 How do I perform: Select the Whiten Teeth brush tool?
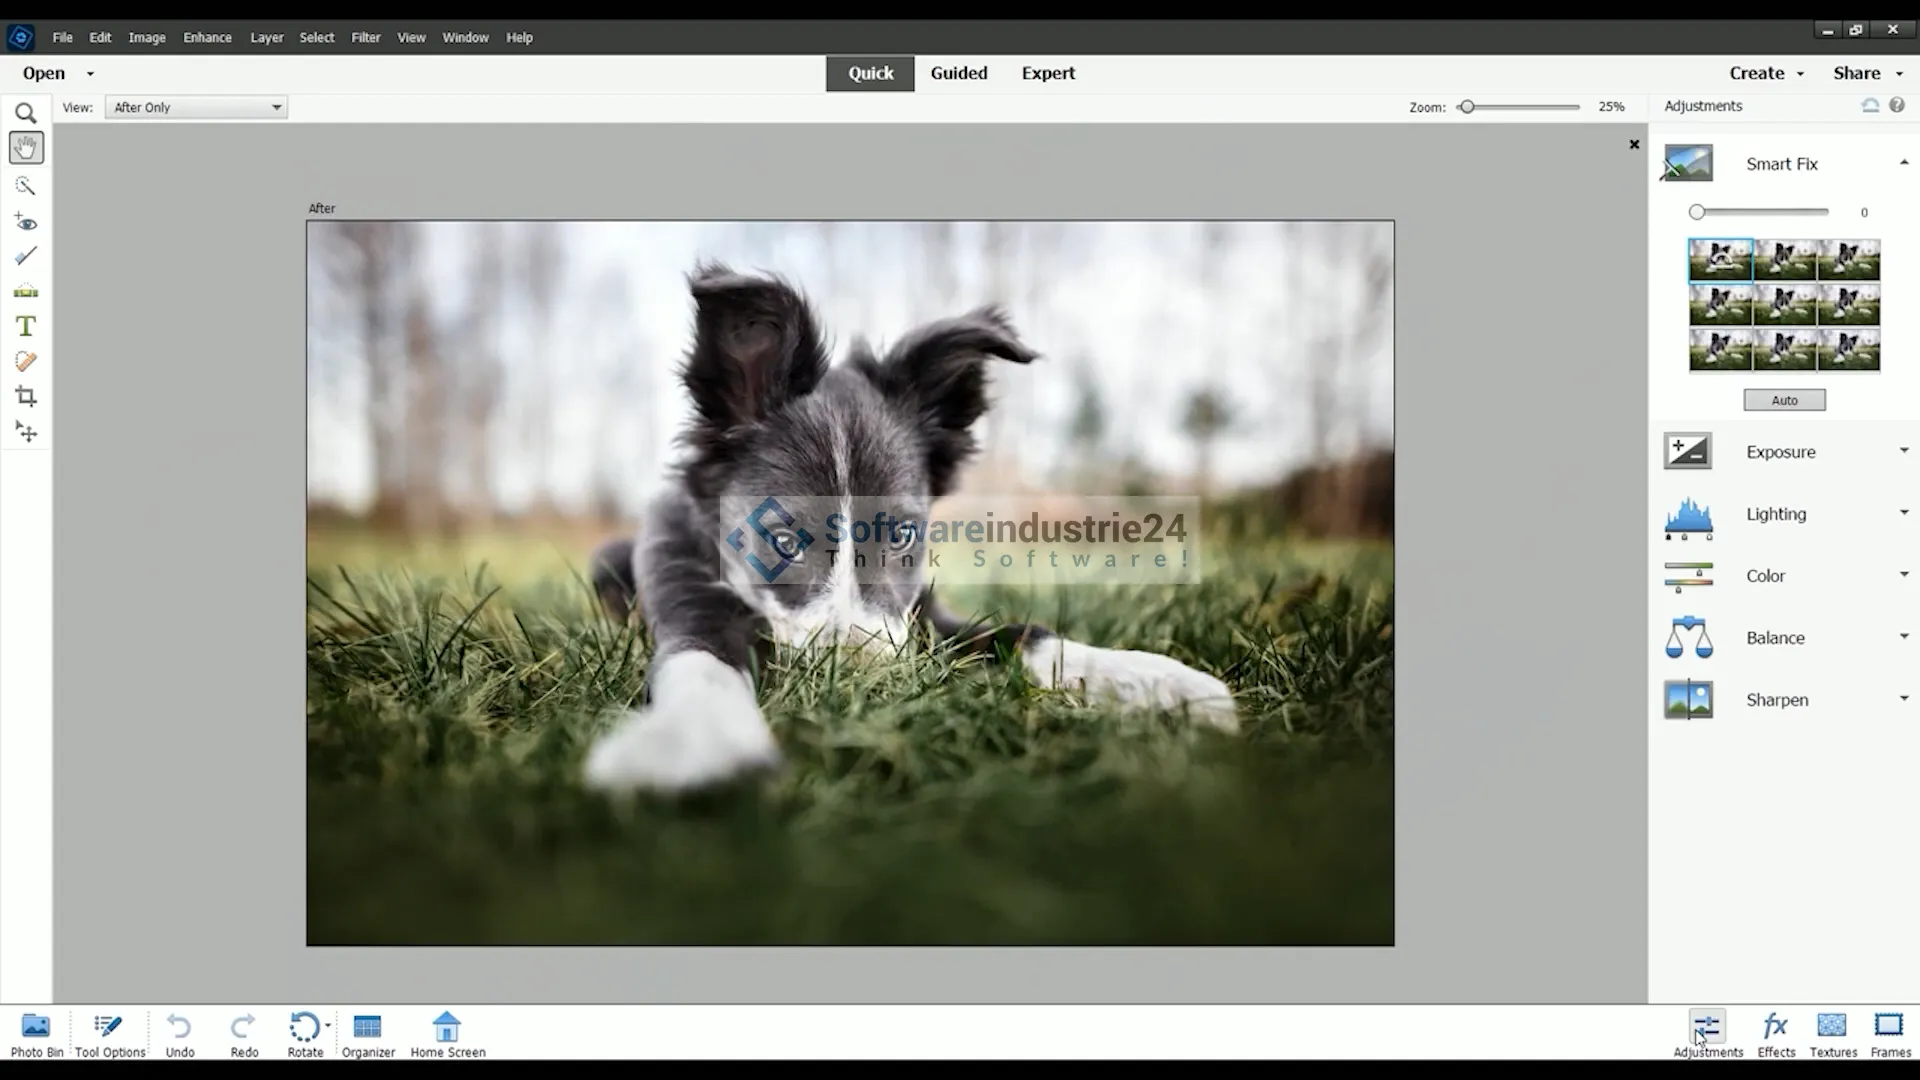[26, 257]
